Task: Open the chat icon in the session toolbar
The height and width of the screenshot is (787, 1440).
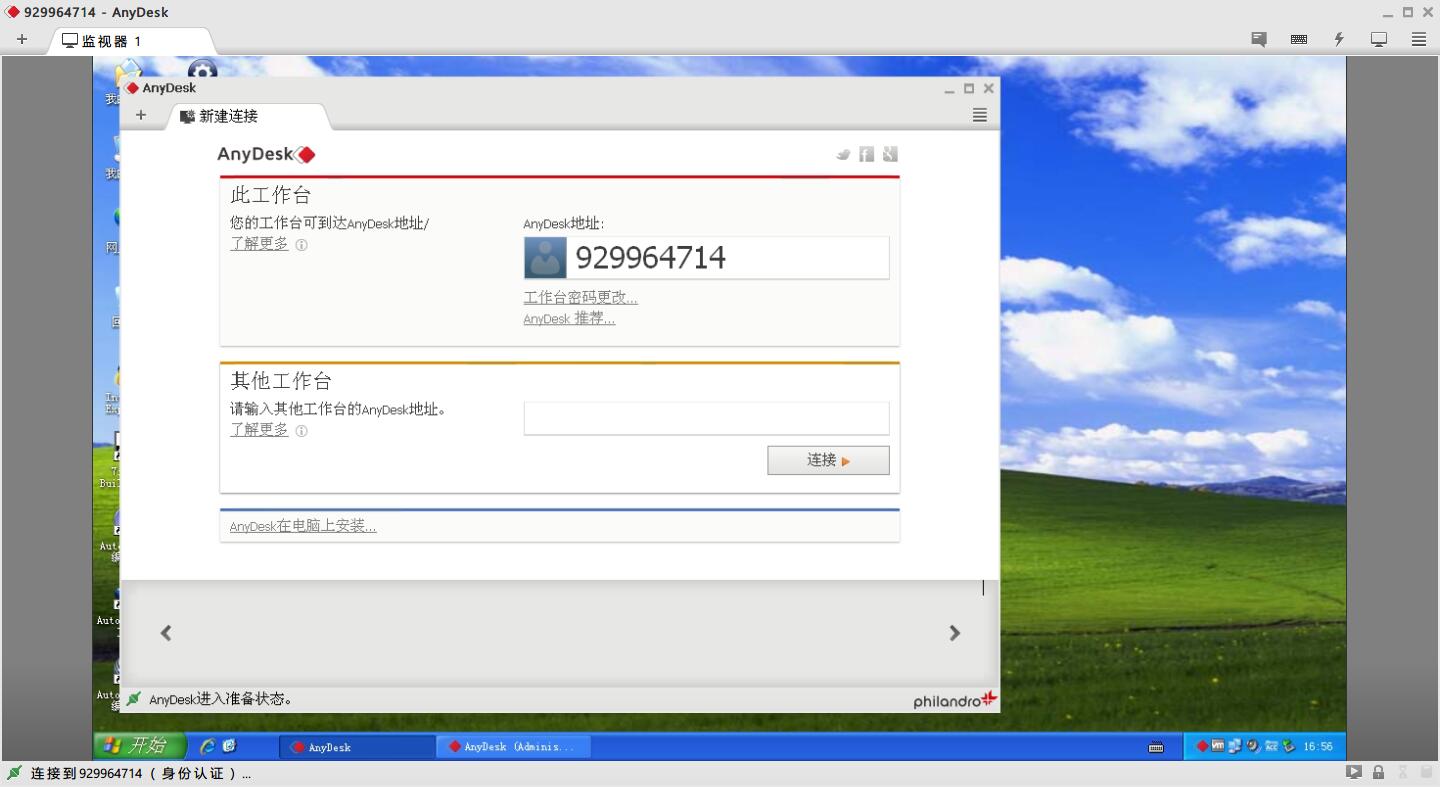Action: click(x=1259, y=39)
